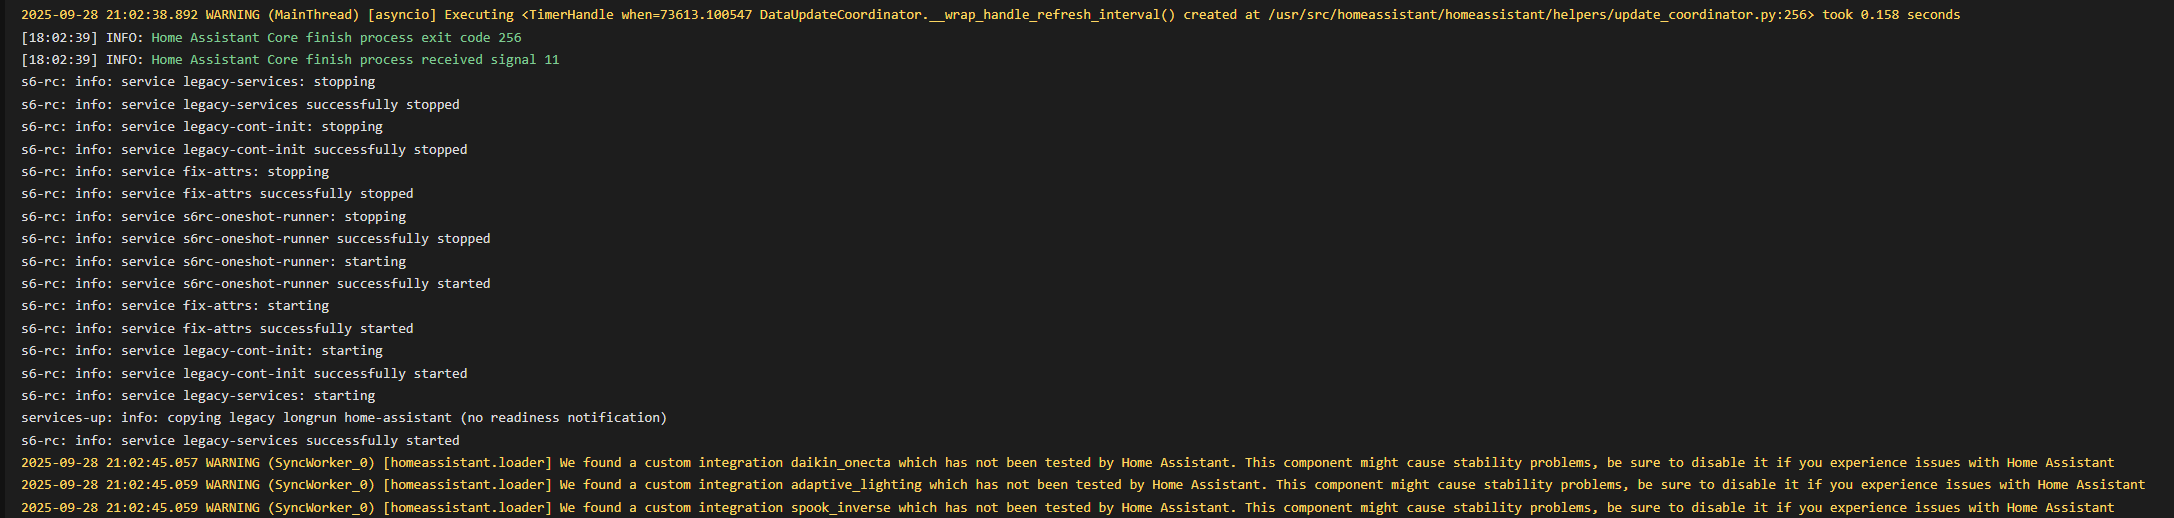The width and height of the screenshot is (2174, 518).
Task: Click the adaptive_lighting custom integration warning
Action: 1083,485
